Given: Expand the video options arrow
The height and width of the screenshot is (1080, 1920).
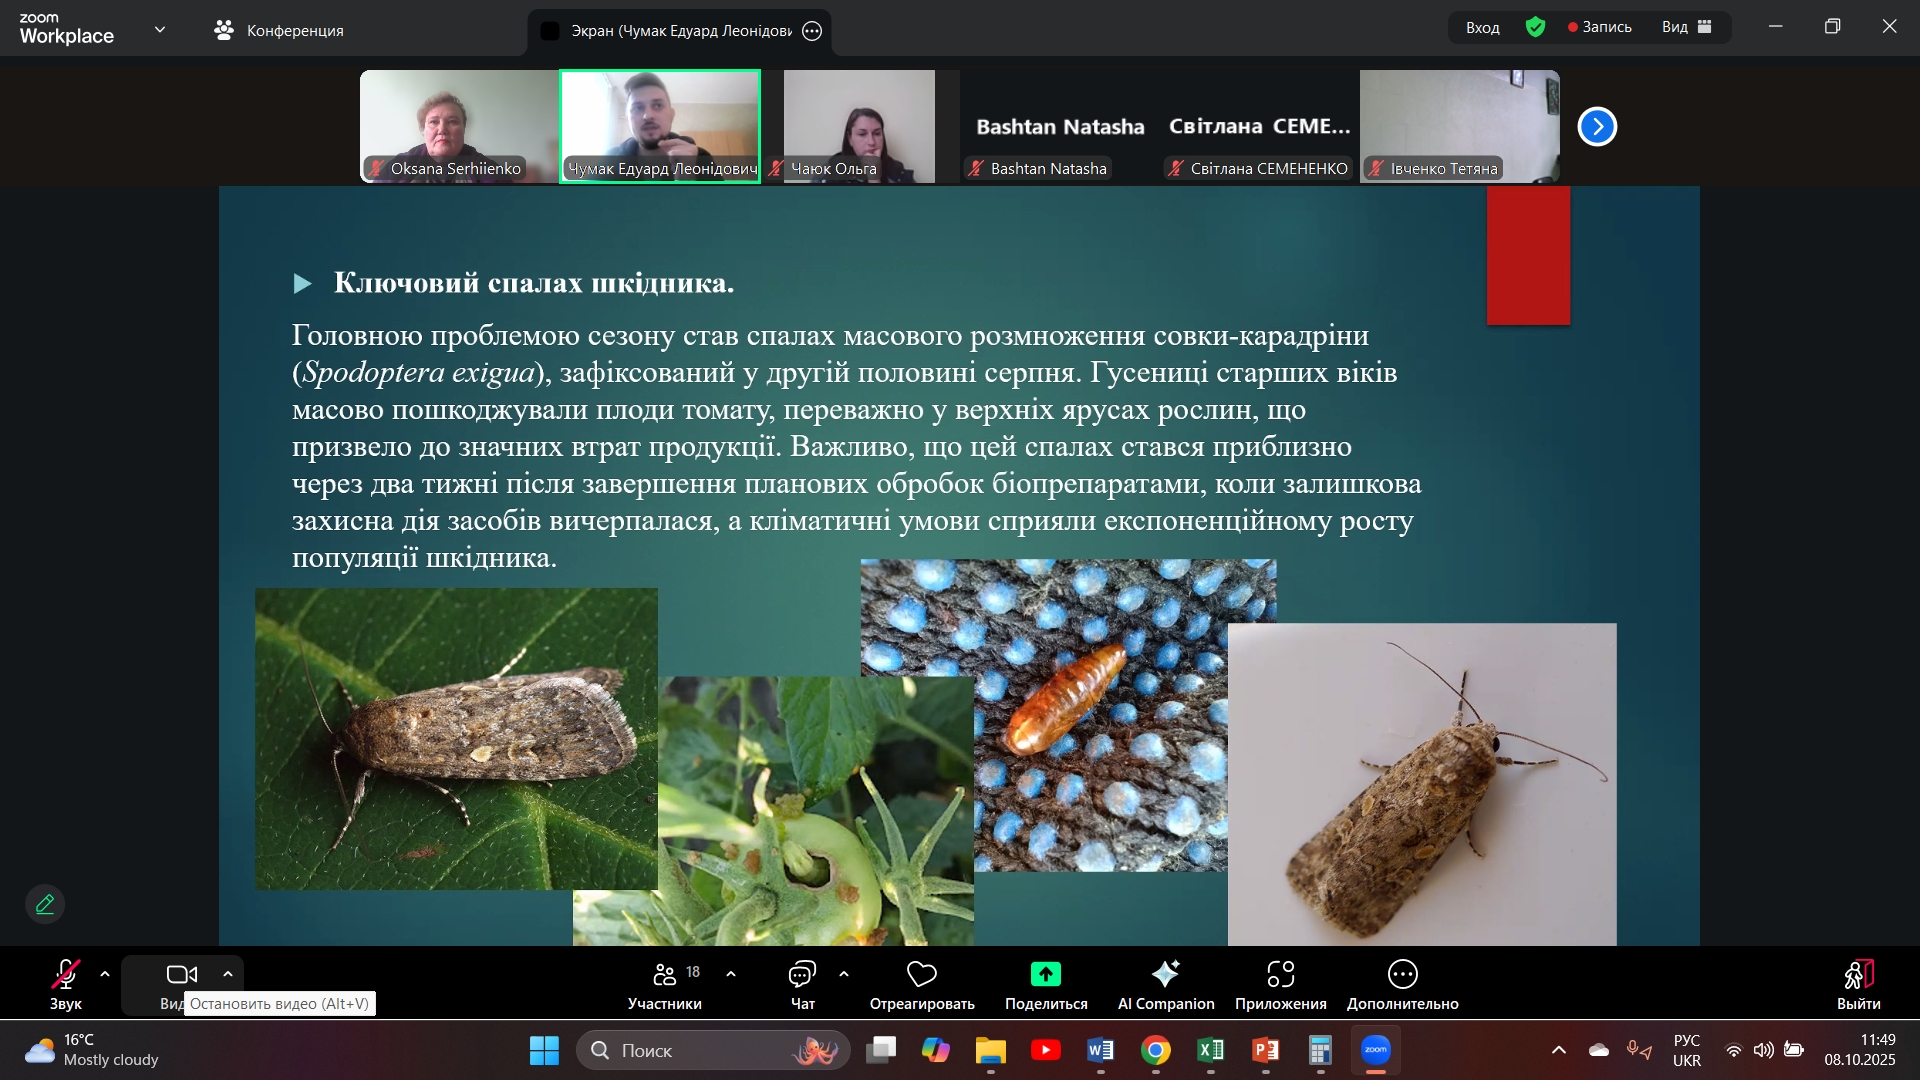Looking at the screenshot, I should pyautogui.click(x=228, y=974).
